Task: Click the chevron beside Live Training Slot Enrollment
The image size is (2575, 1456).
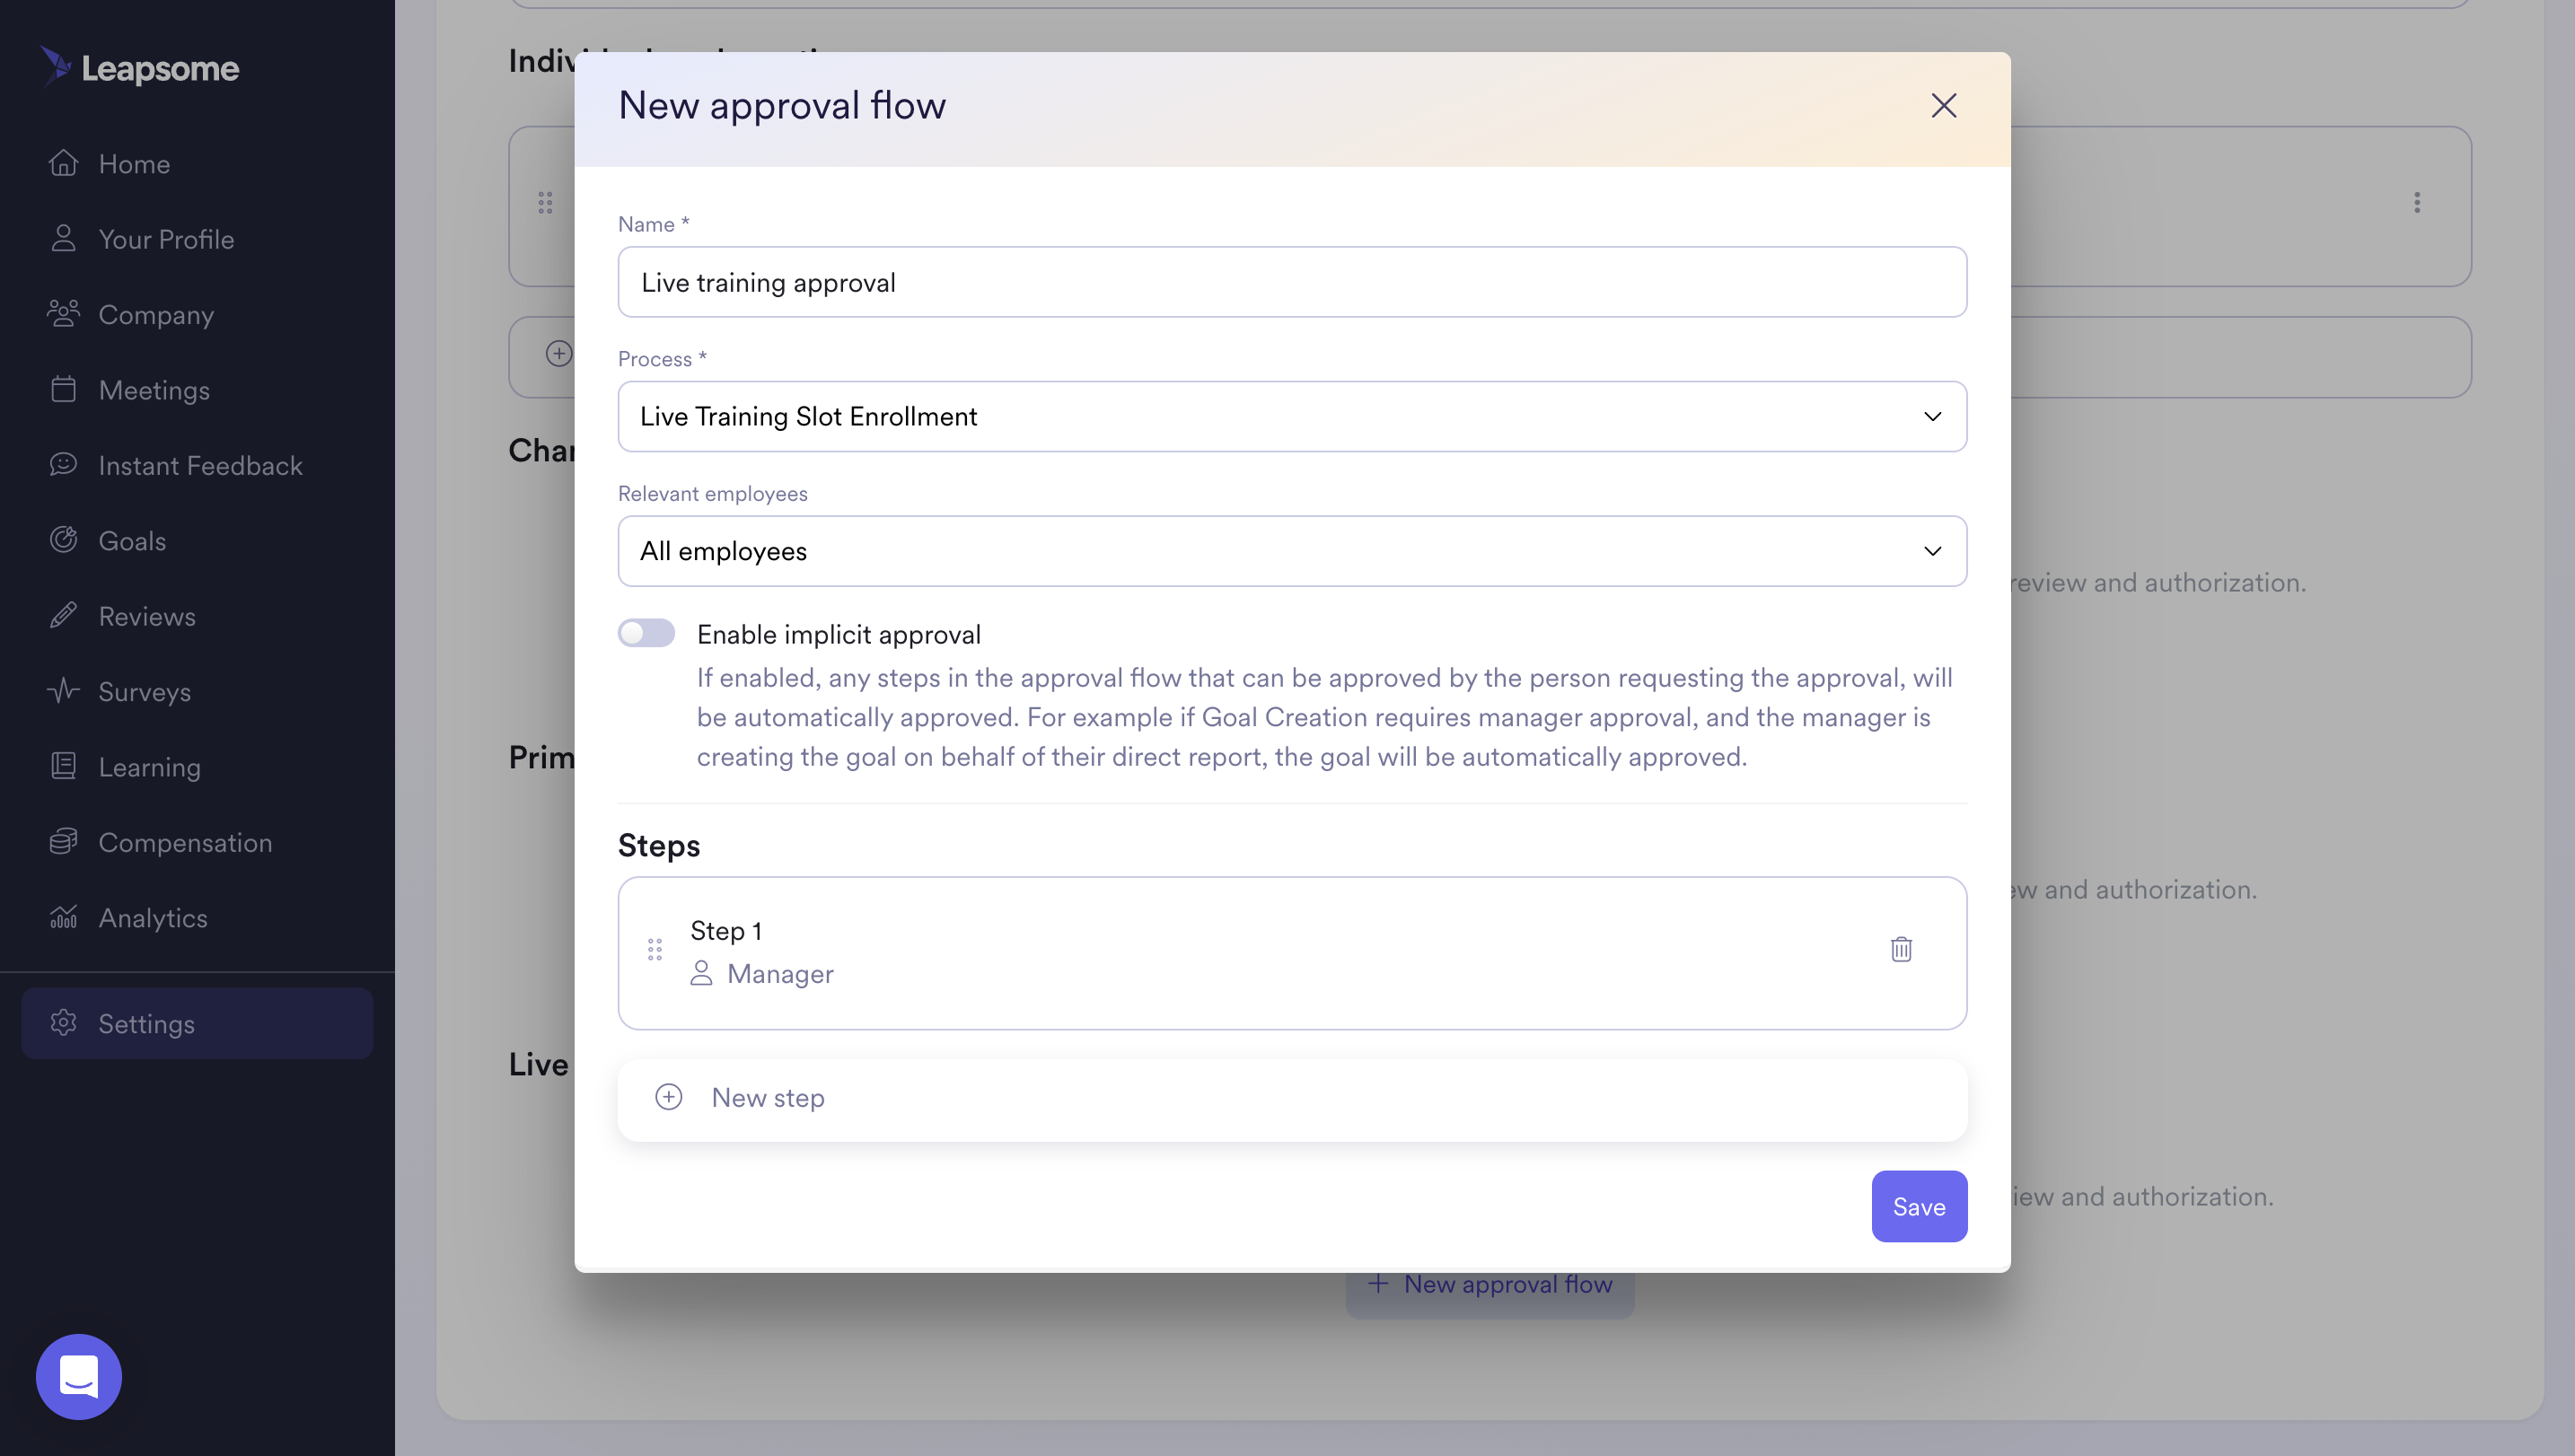Action: (x=1932, y=416)
